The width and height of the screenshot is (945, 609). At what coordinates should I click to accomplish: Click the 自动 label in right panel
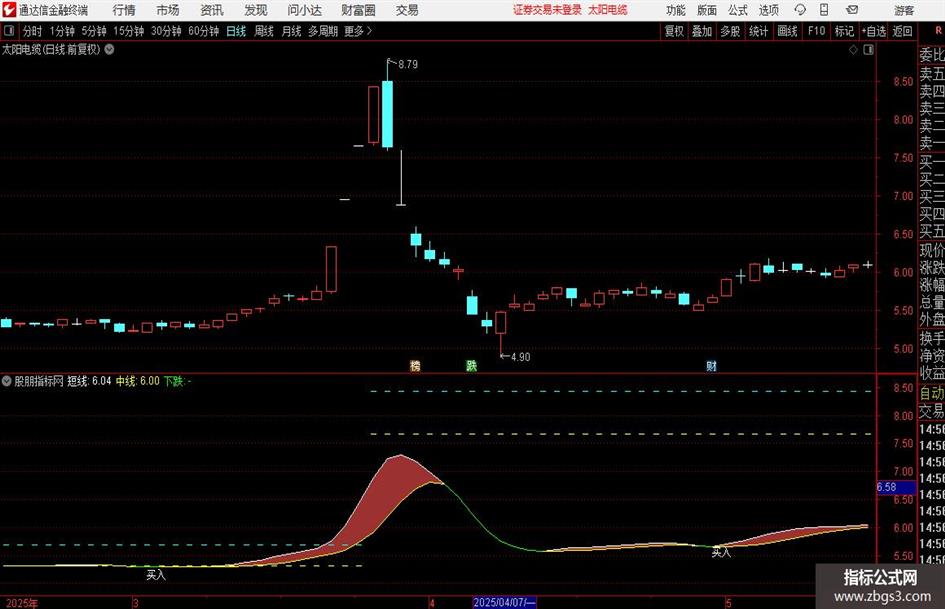point(932,394)
